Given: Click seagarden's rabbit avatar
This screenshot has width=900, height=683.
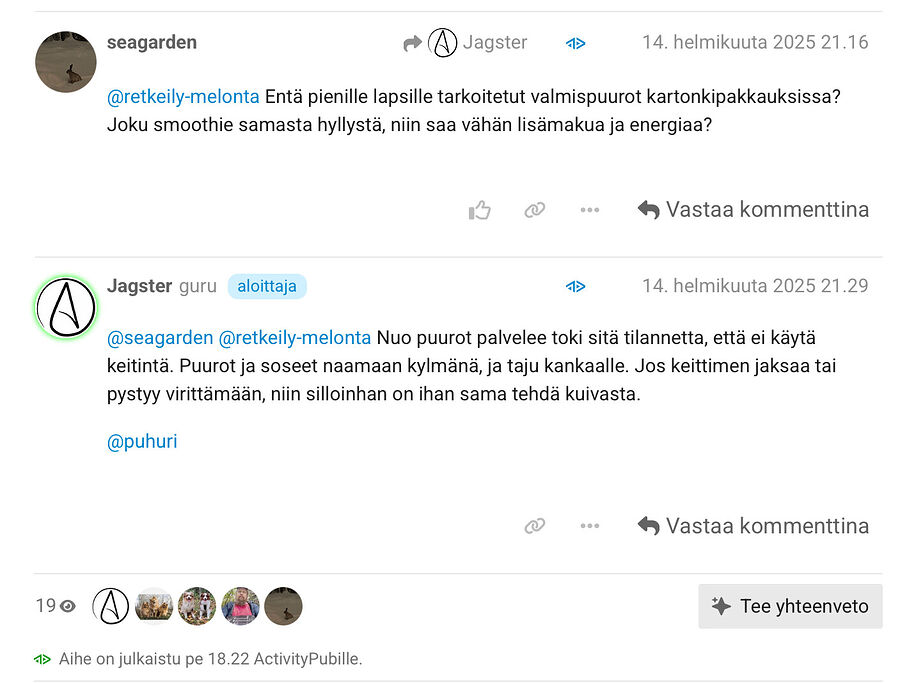Looking at the screenshot, I should point(65,61).
